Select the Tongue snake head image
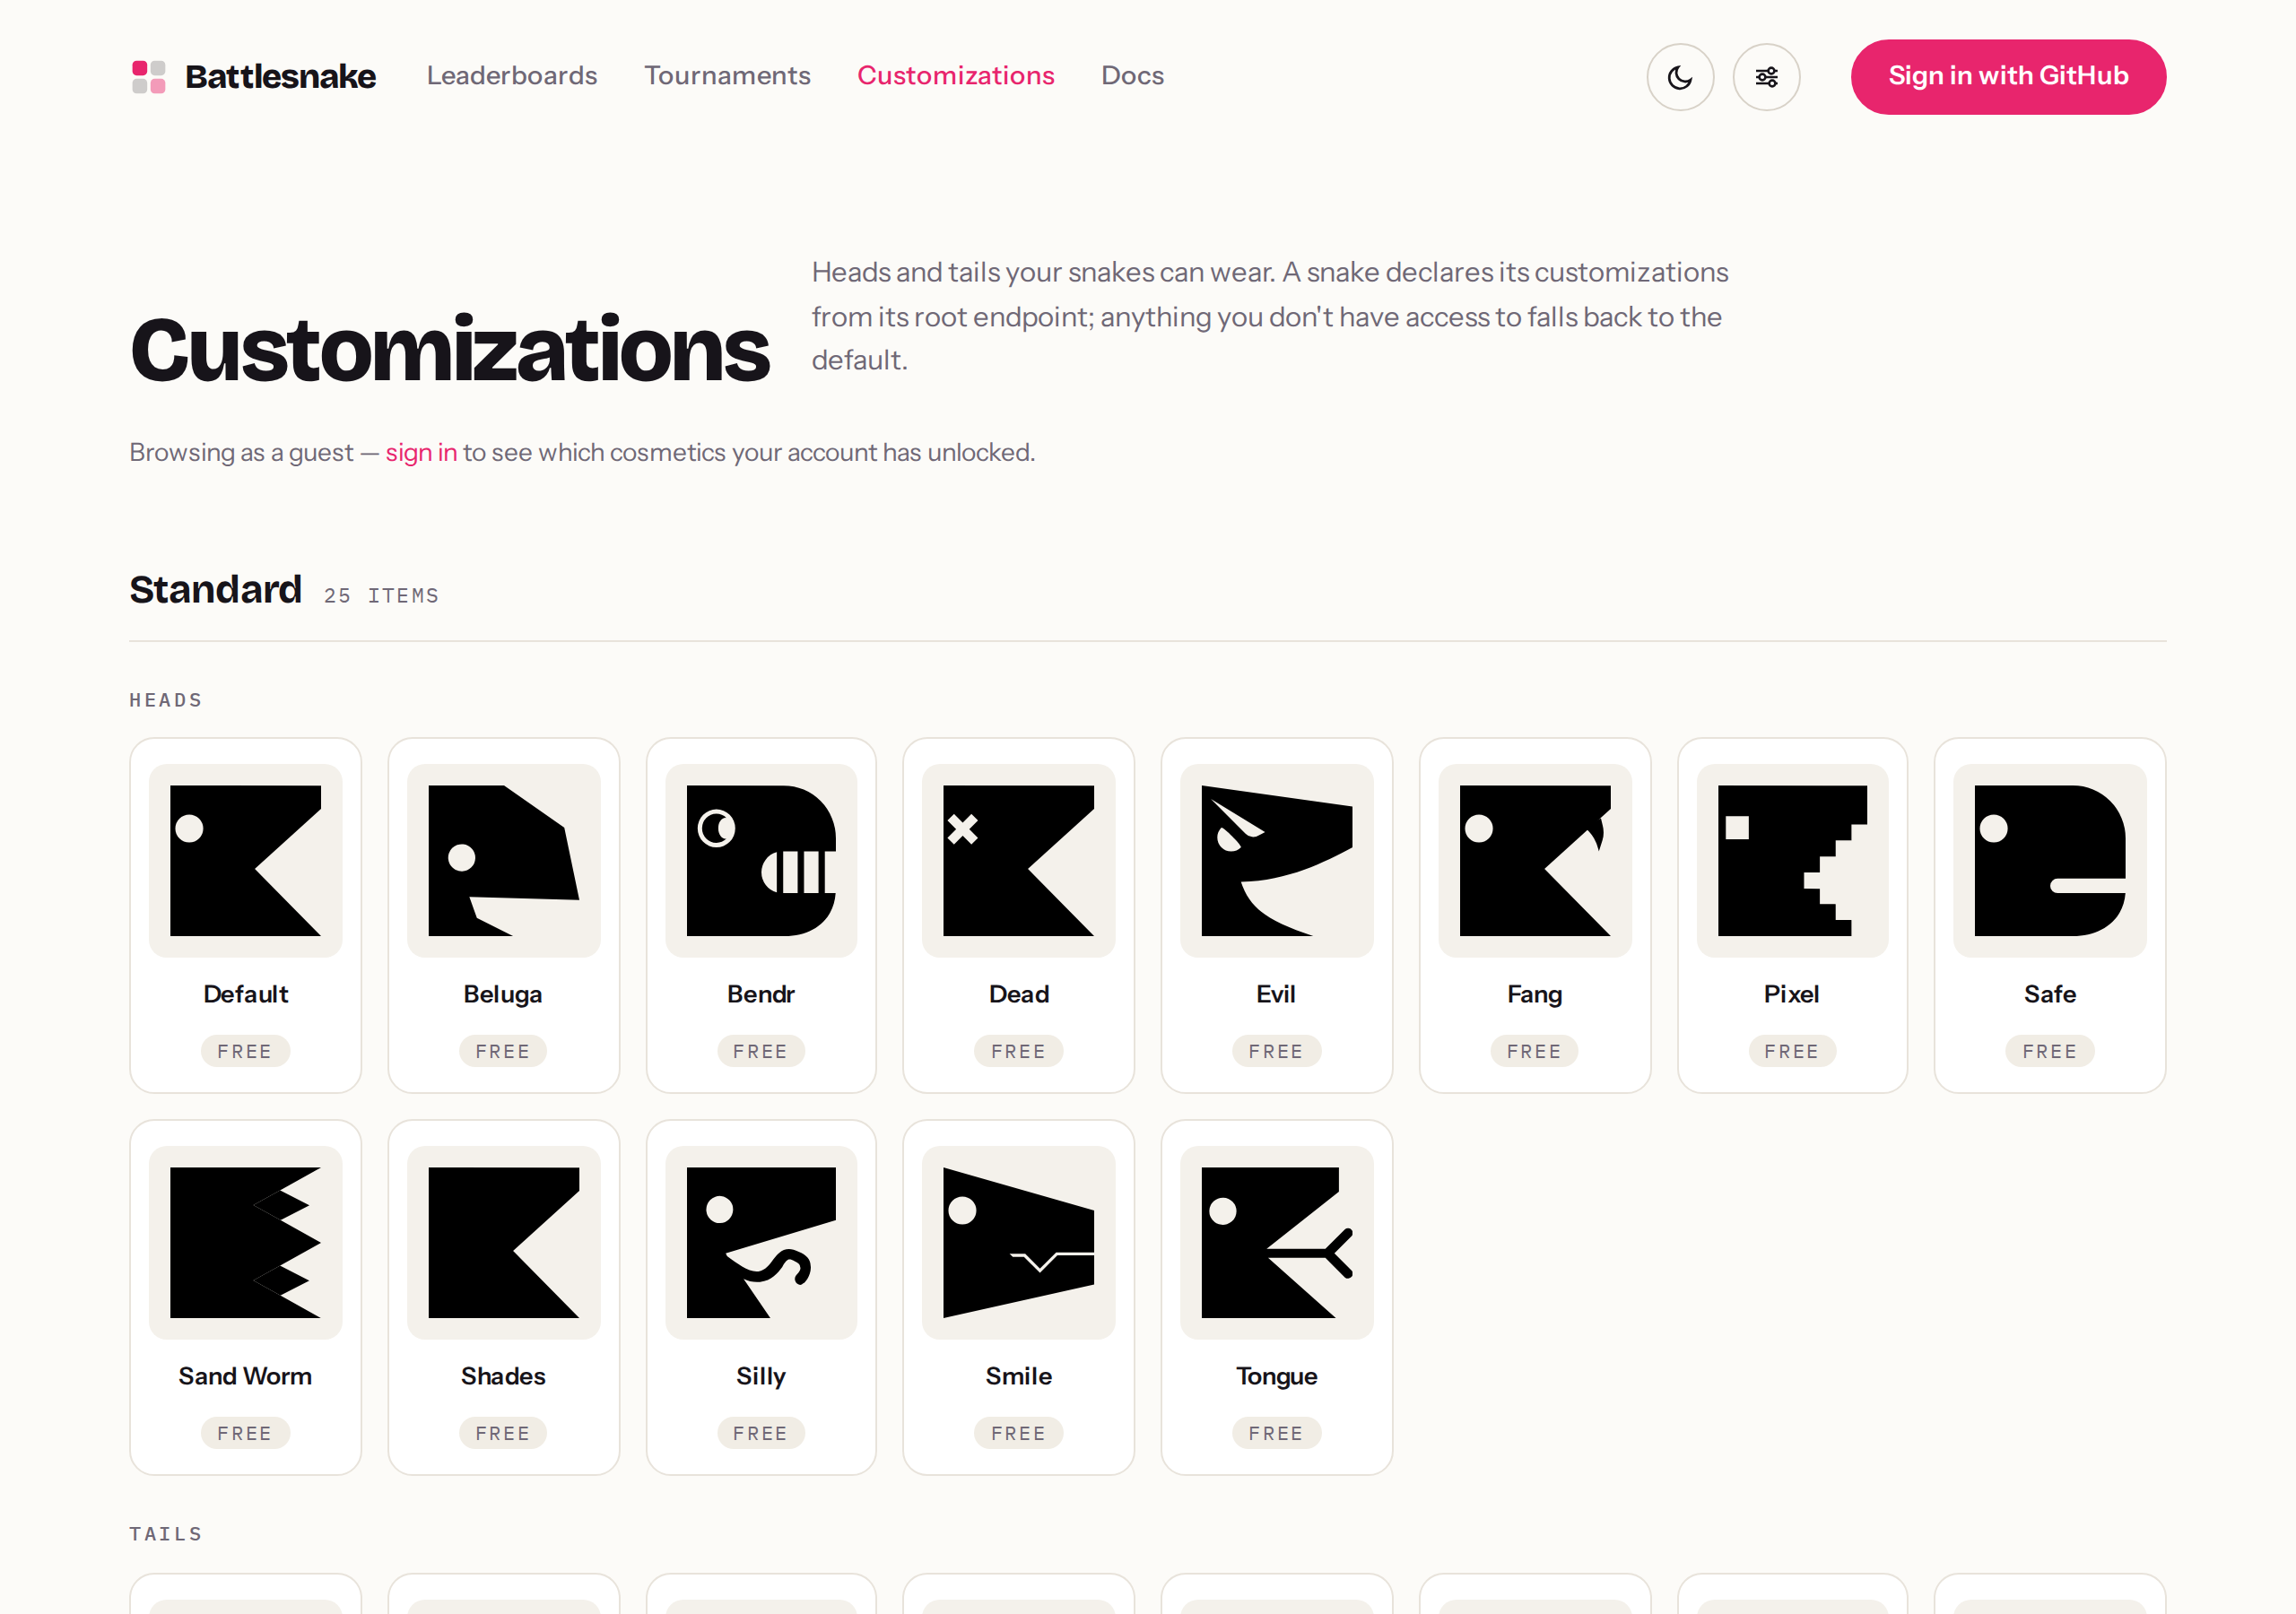 point(1276,1242)
